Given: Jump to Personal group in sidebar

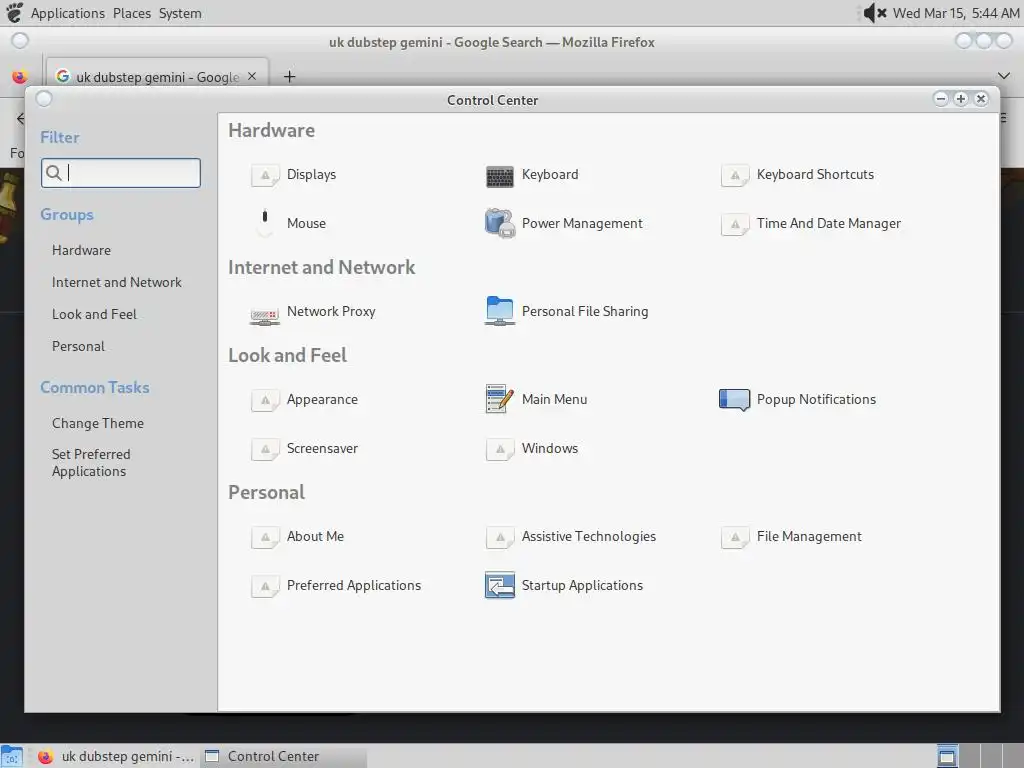Looking at the screenshot, I should [x=78, y=346].
